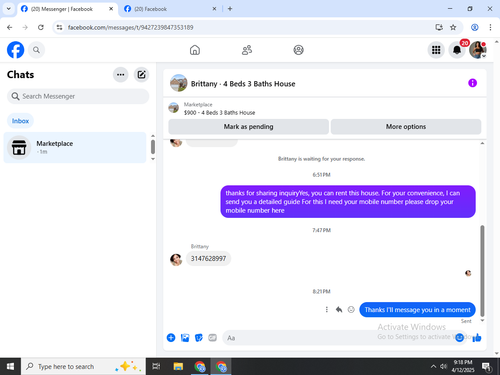Viewport: 500px width, 375px height.
Task: Click the 3147628997 message bubble
Action: pyautogui.click(x=208, y=258)
